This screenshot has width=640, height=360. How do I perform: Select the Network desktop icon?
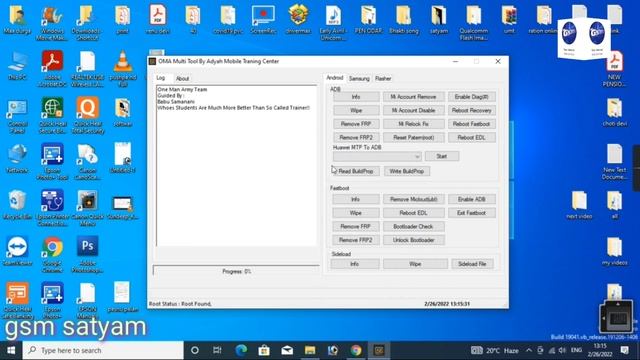click(x=17, y=158)
